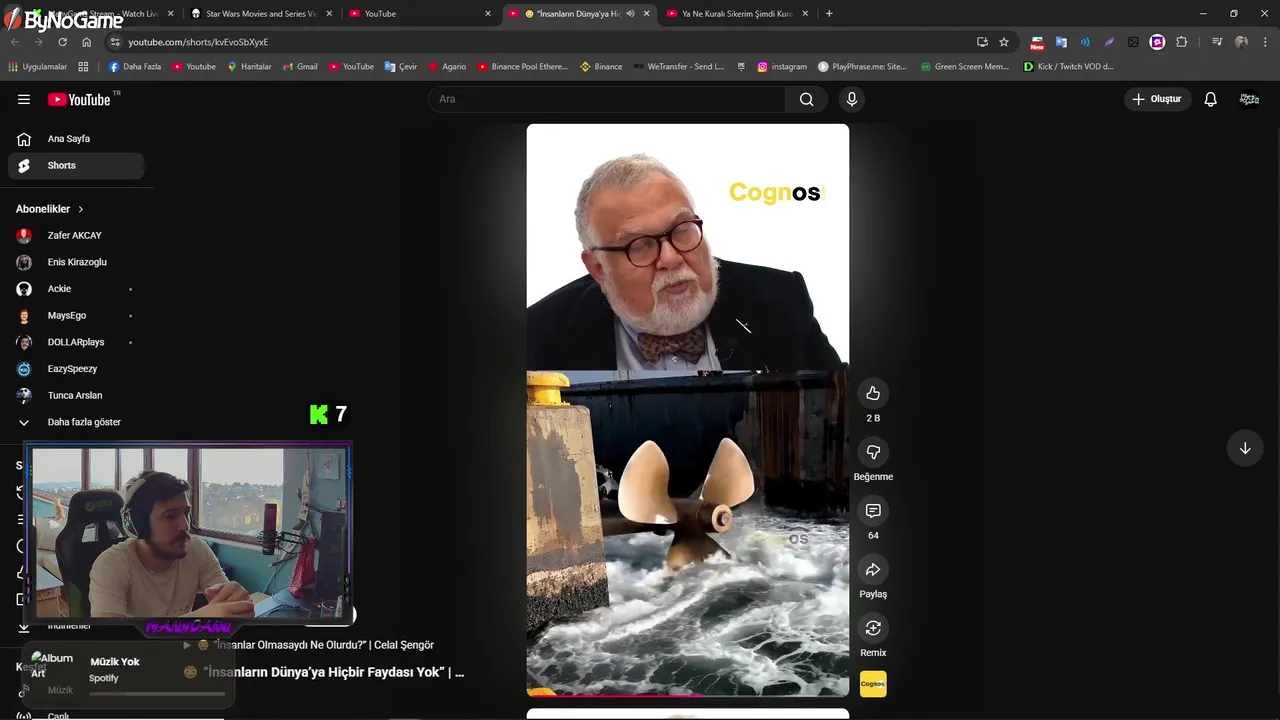
Task: Remix this Short
Action: coord(873,628)
